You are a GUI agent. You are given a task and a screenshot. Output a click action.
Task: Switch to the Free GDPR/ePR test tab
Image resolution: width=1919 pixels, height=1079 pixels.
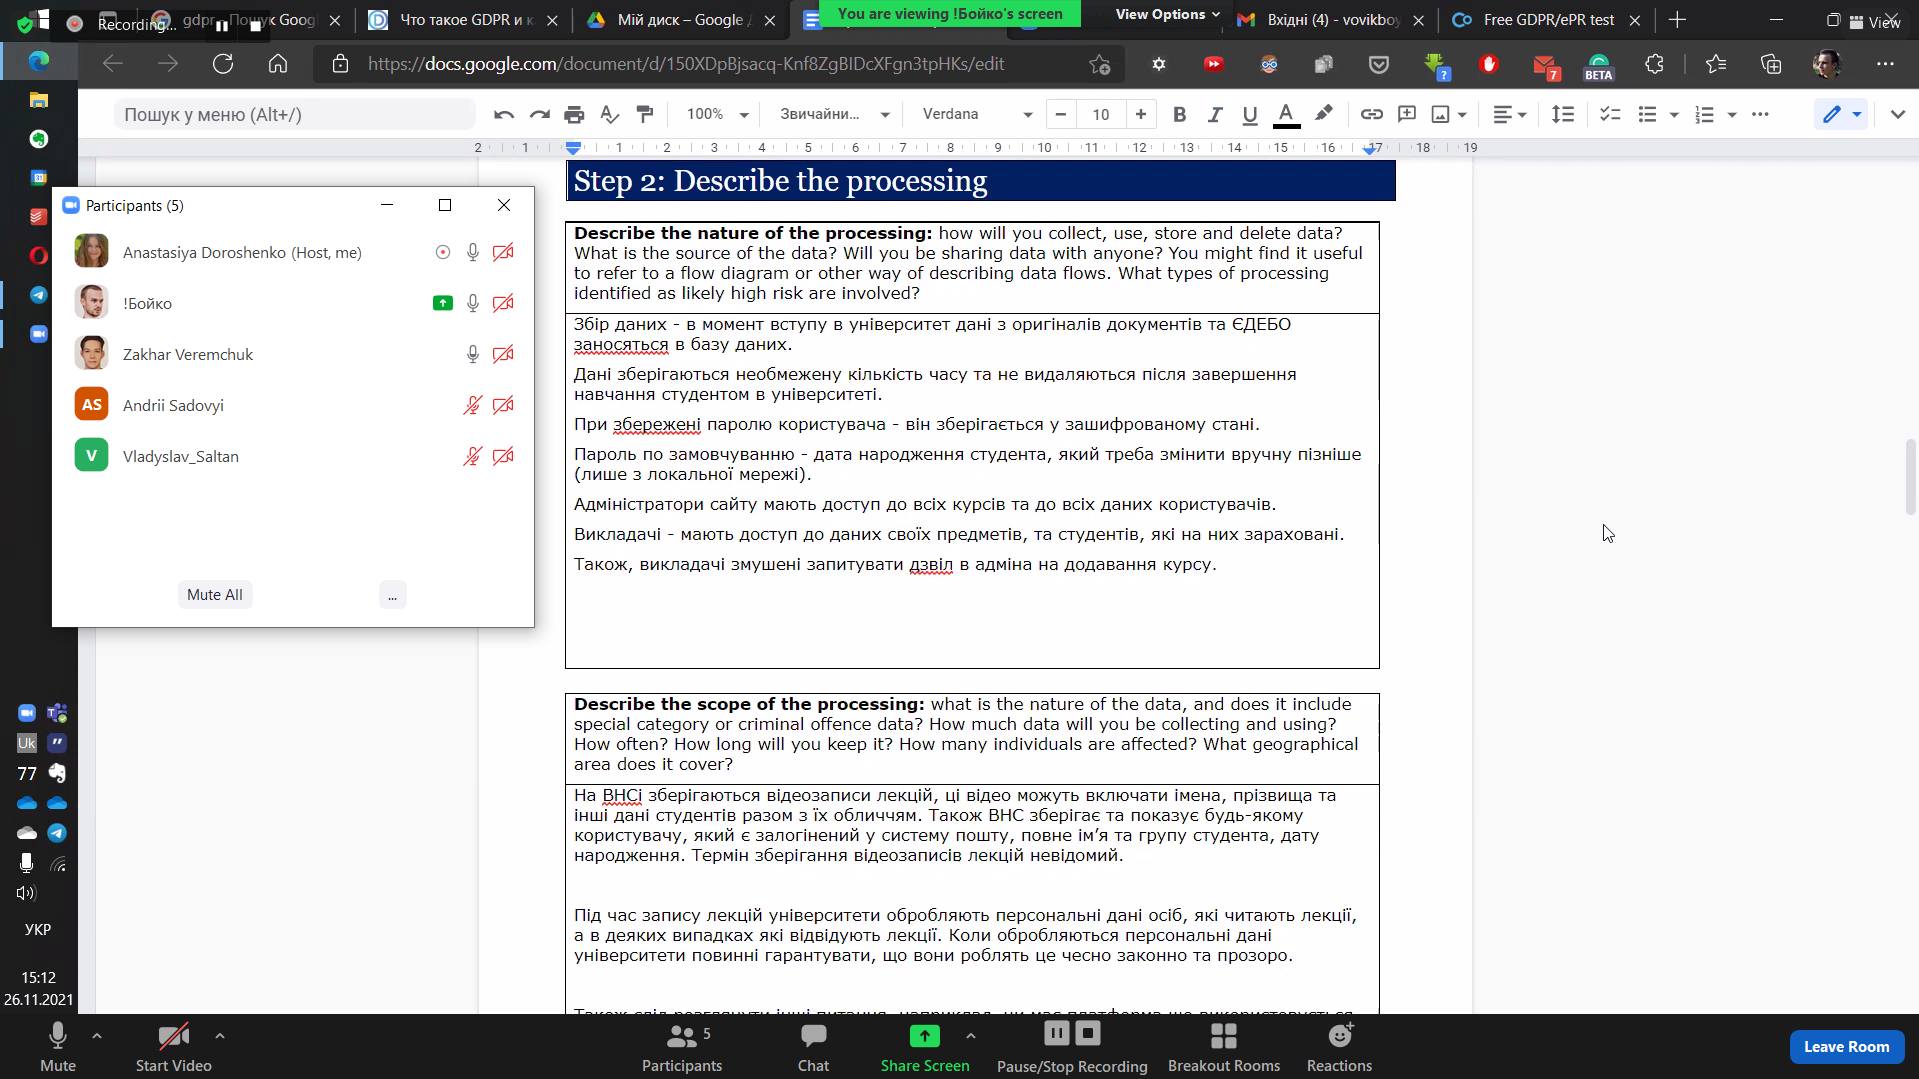[x=1547, y=20]
